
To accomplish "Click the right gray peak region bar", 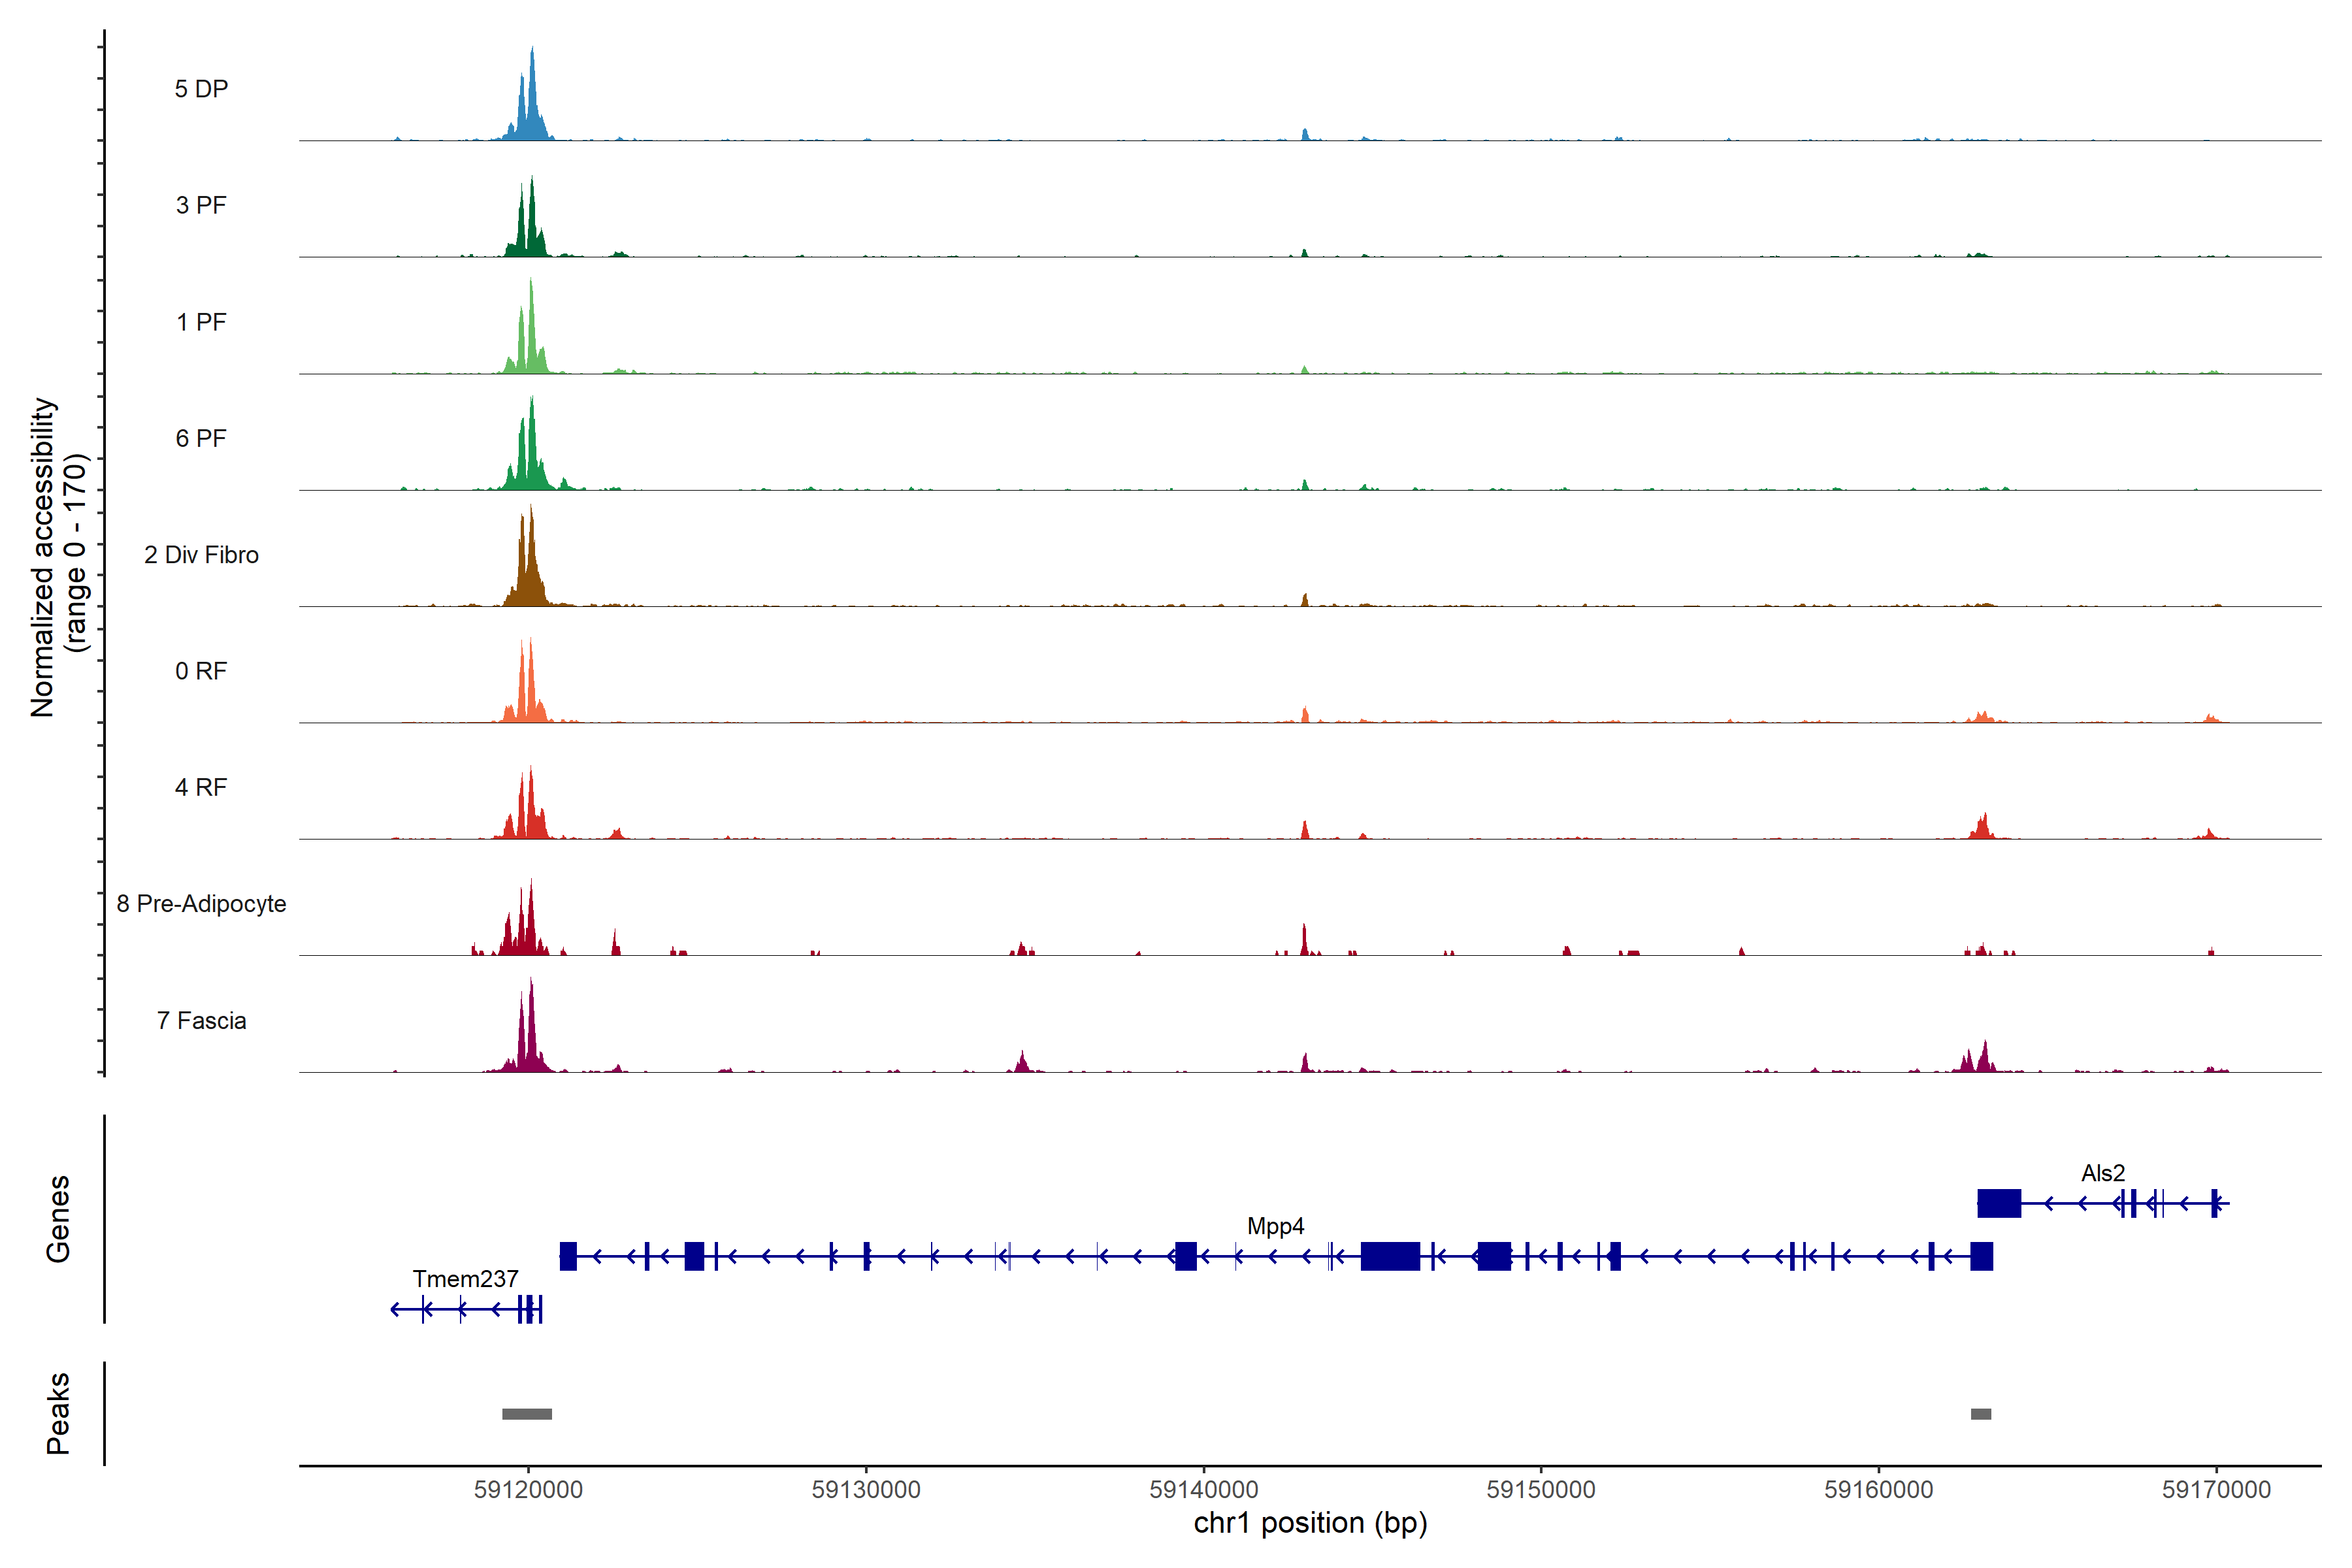I will pos(1980,1414).
